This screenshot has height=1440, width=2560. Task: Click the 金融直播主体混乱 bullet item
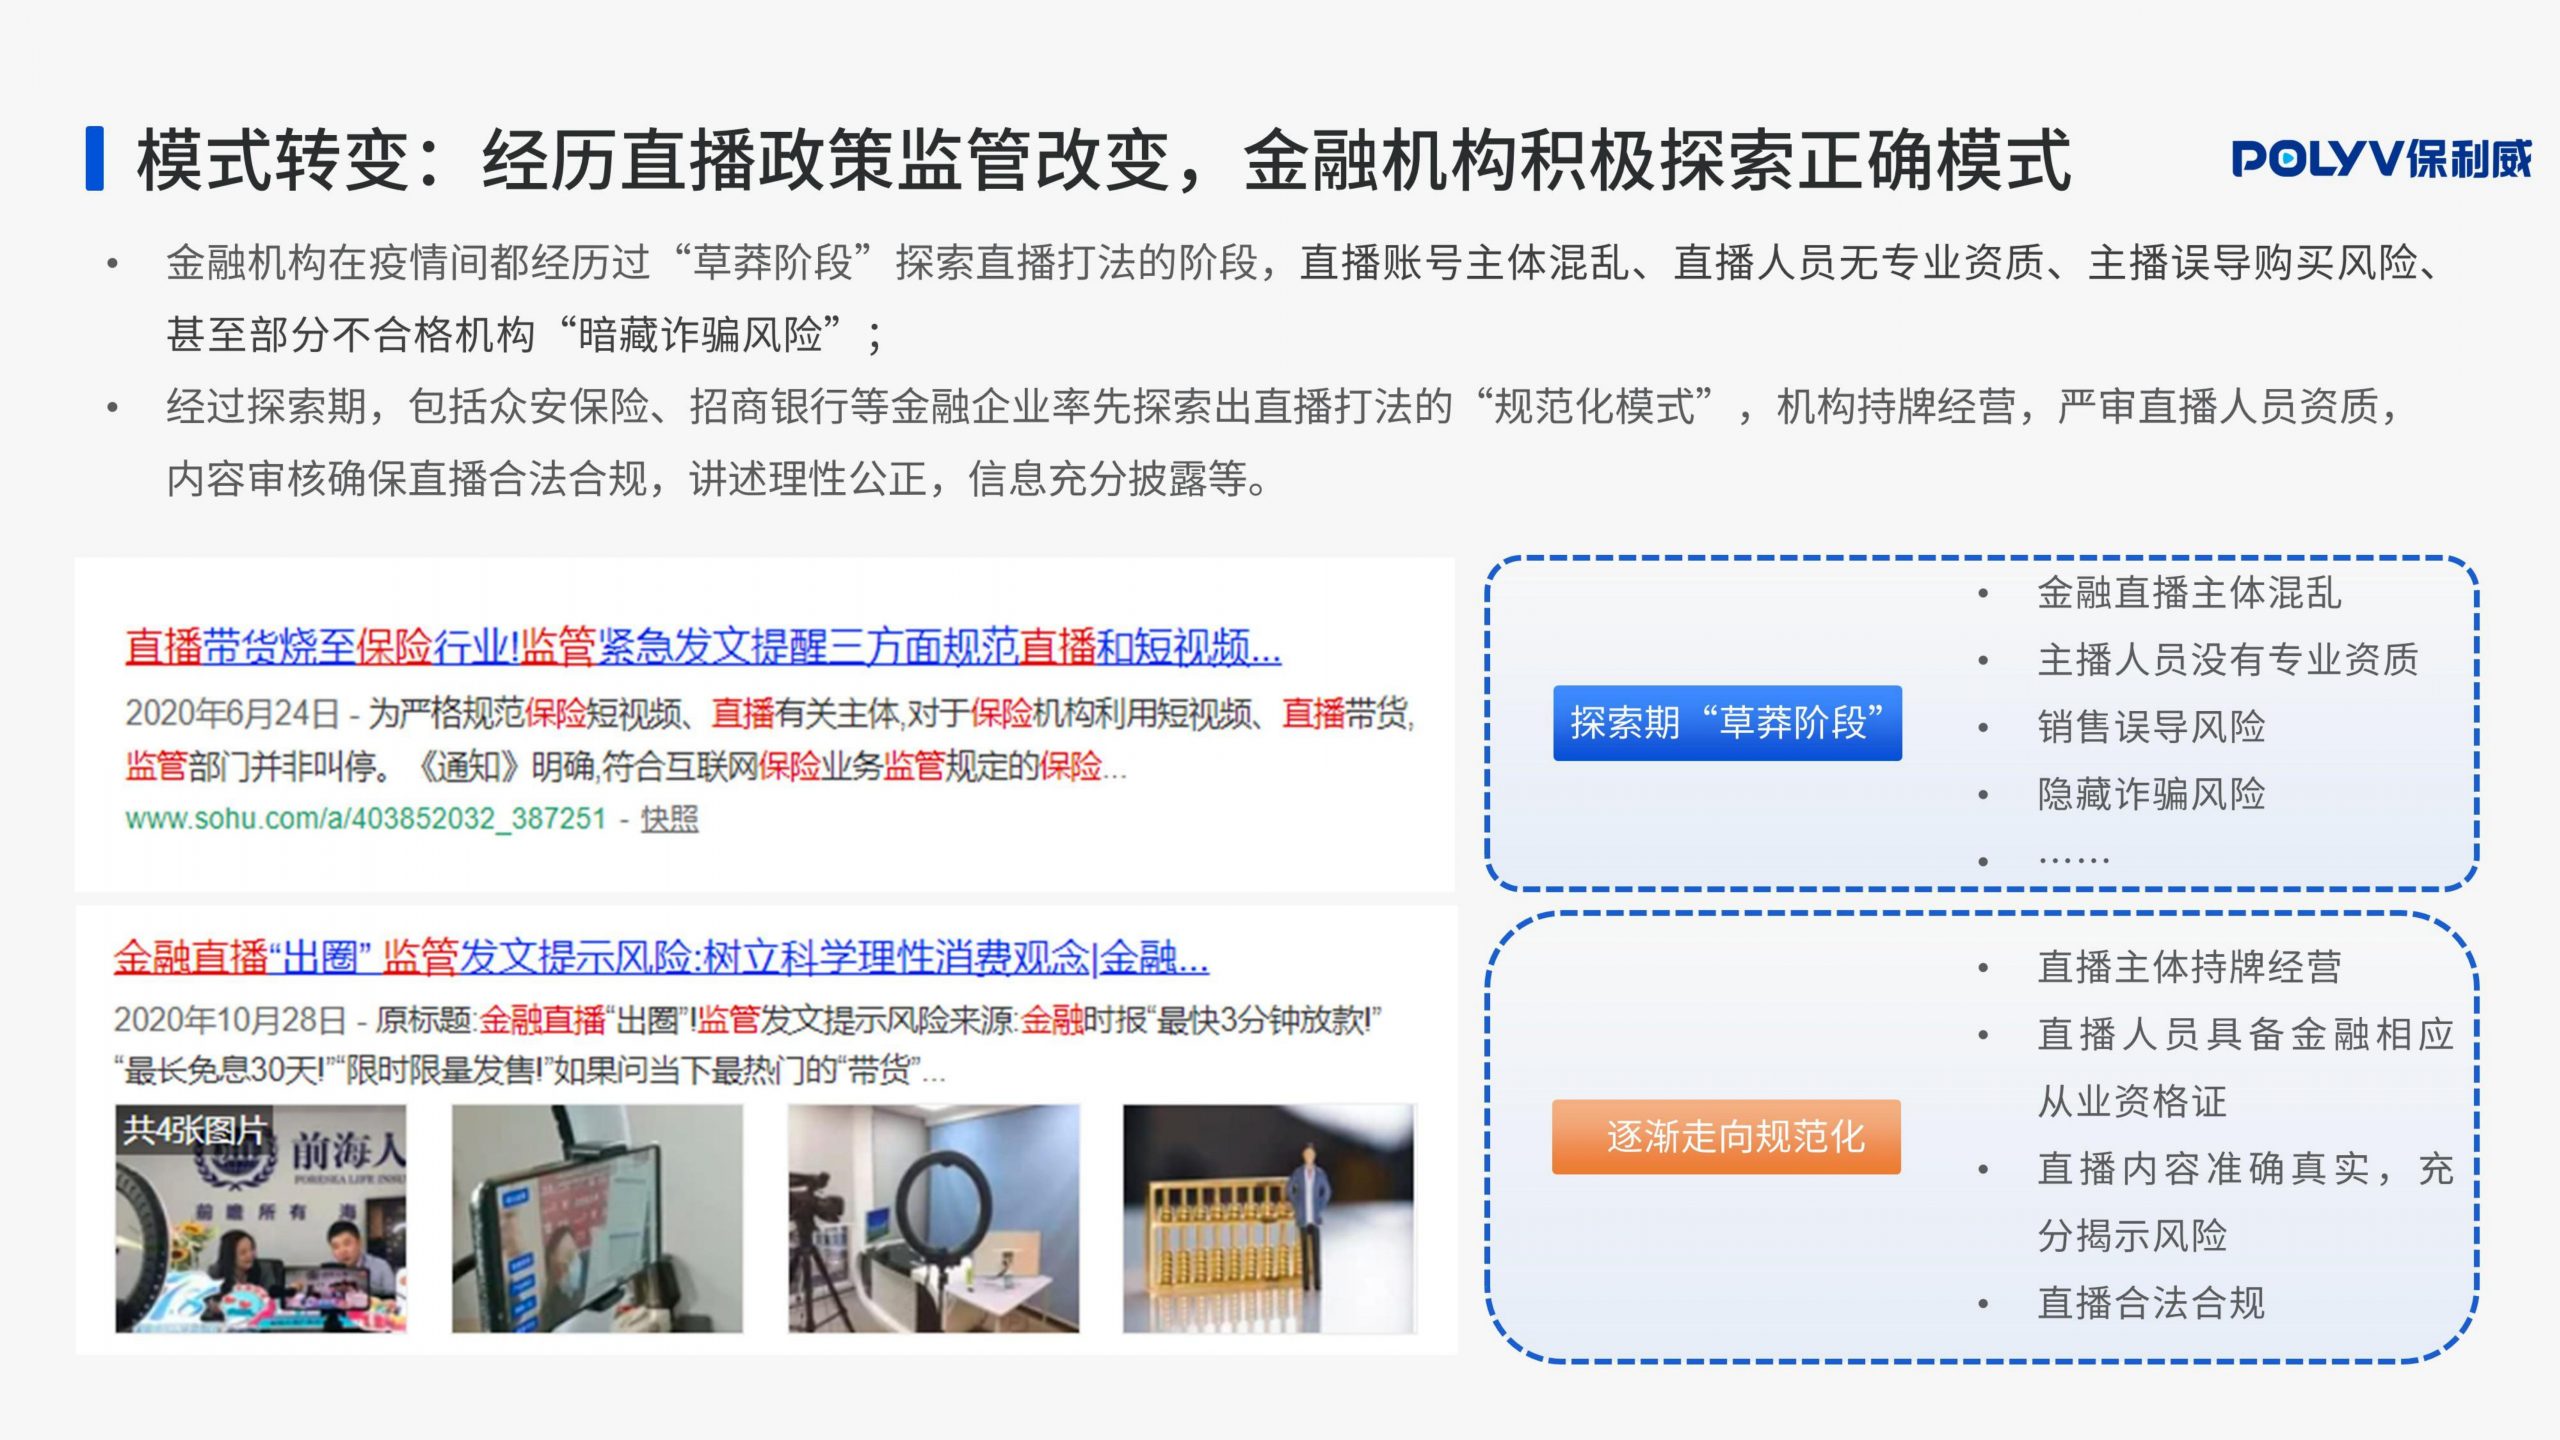point(2189,593)
